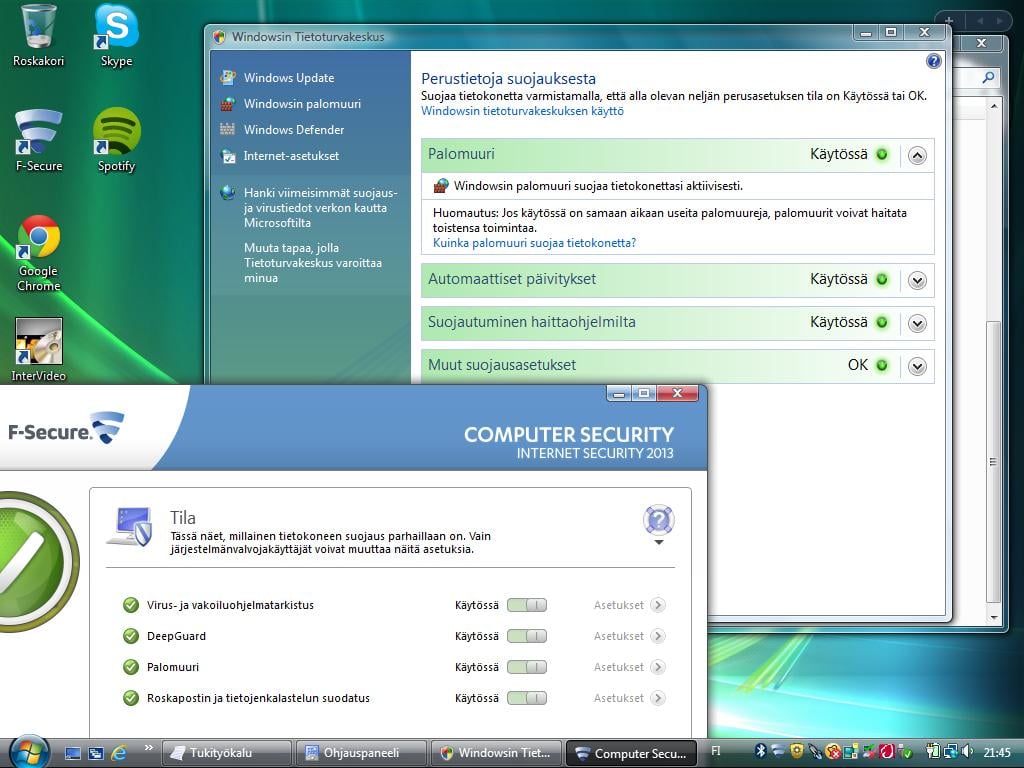Open help in Tietoturvakeskus via blue question mark
1024x768 pixels.
pos(933,61)
